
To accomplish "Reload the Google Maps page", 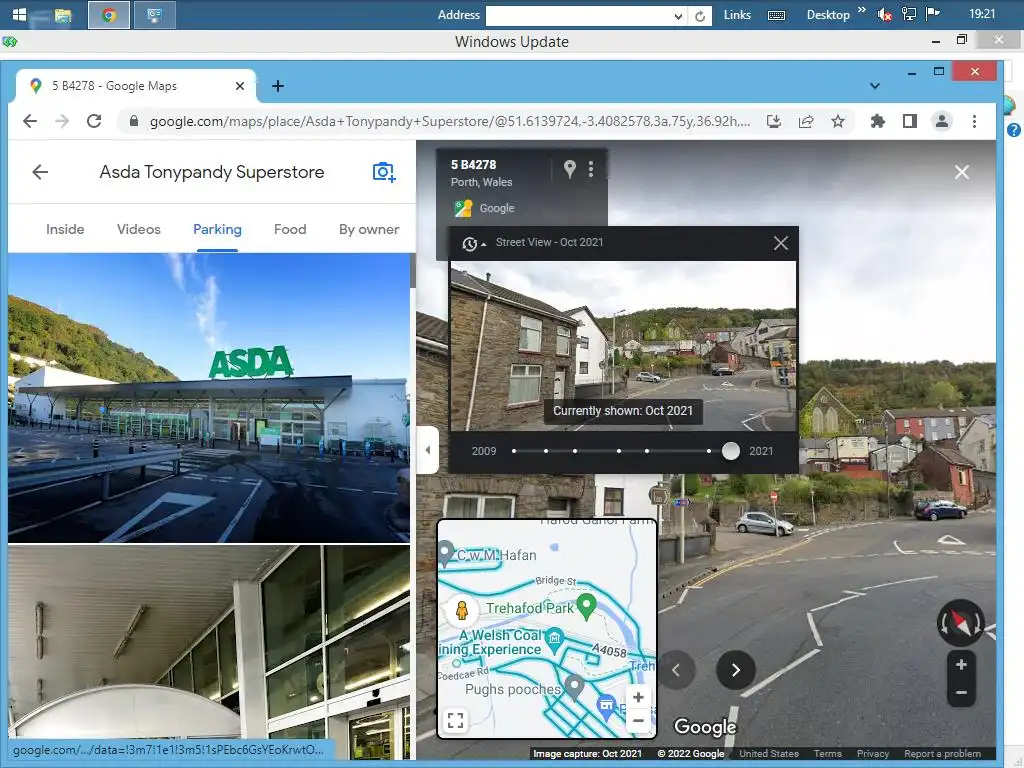I will click(94, 121).
